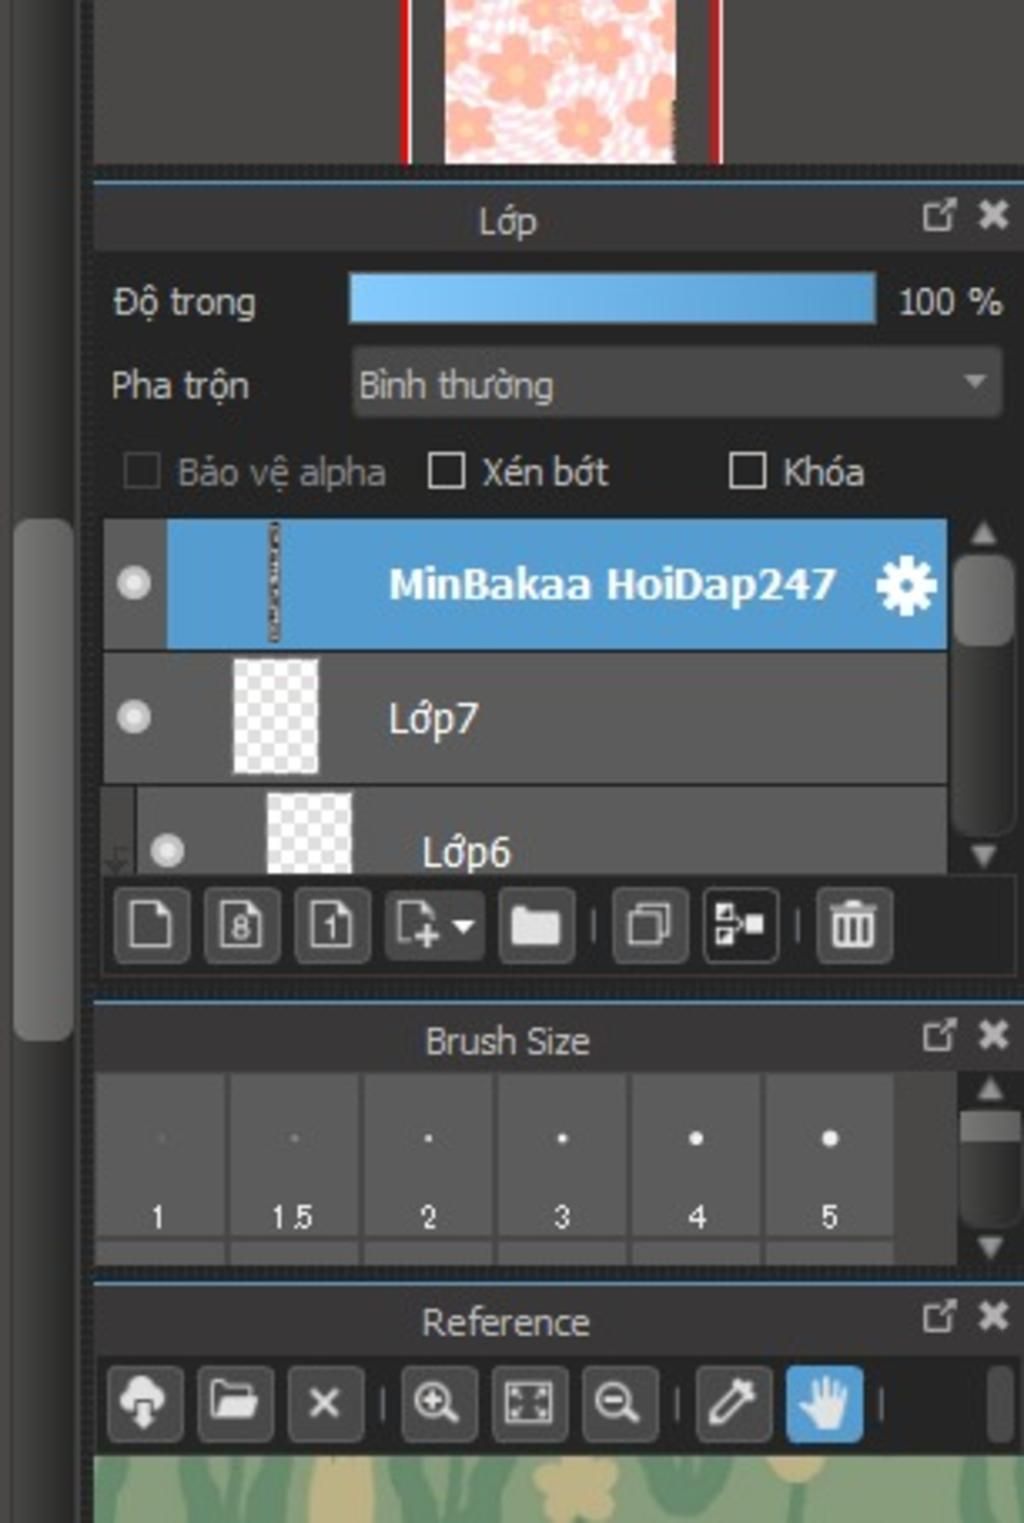Viewport: 1024px width, 1523px height.
Task: Duplicate the selected layer
Action: [649, 925]
